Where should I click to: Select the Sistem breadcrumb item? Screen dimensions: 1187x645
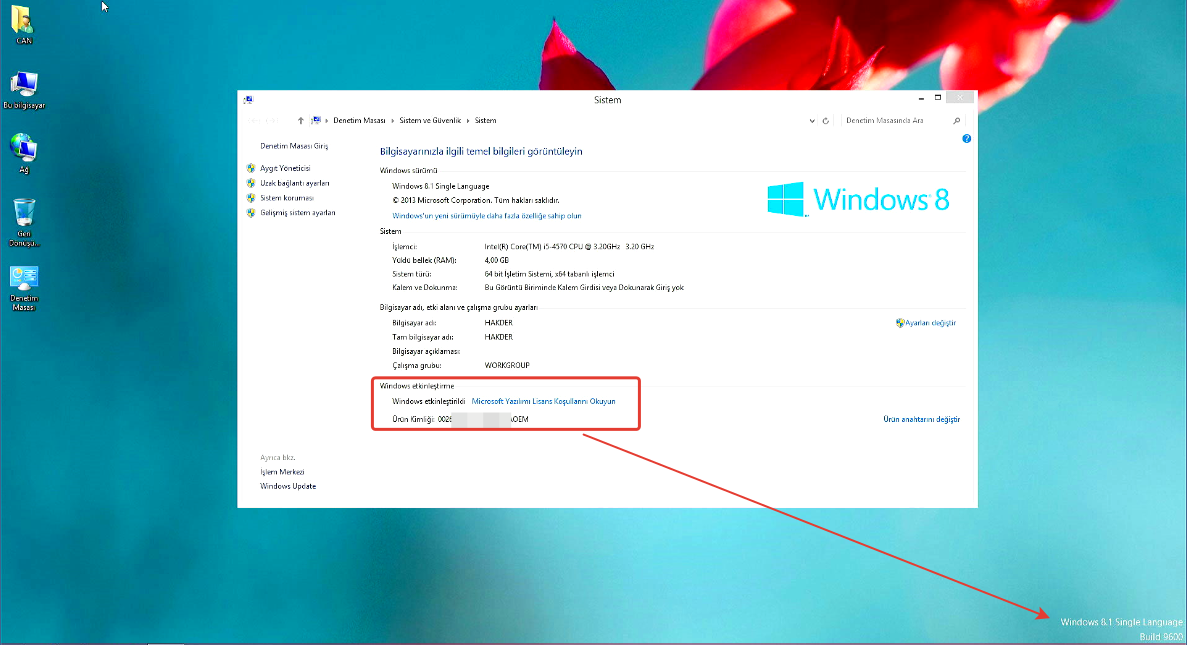tap(485, 120)
